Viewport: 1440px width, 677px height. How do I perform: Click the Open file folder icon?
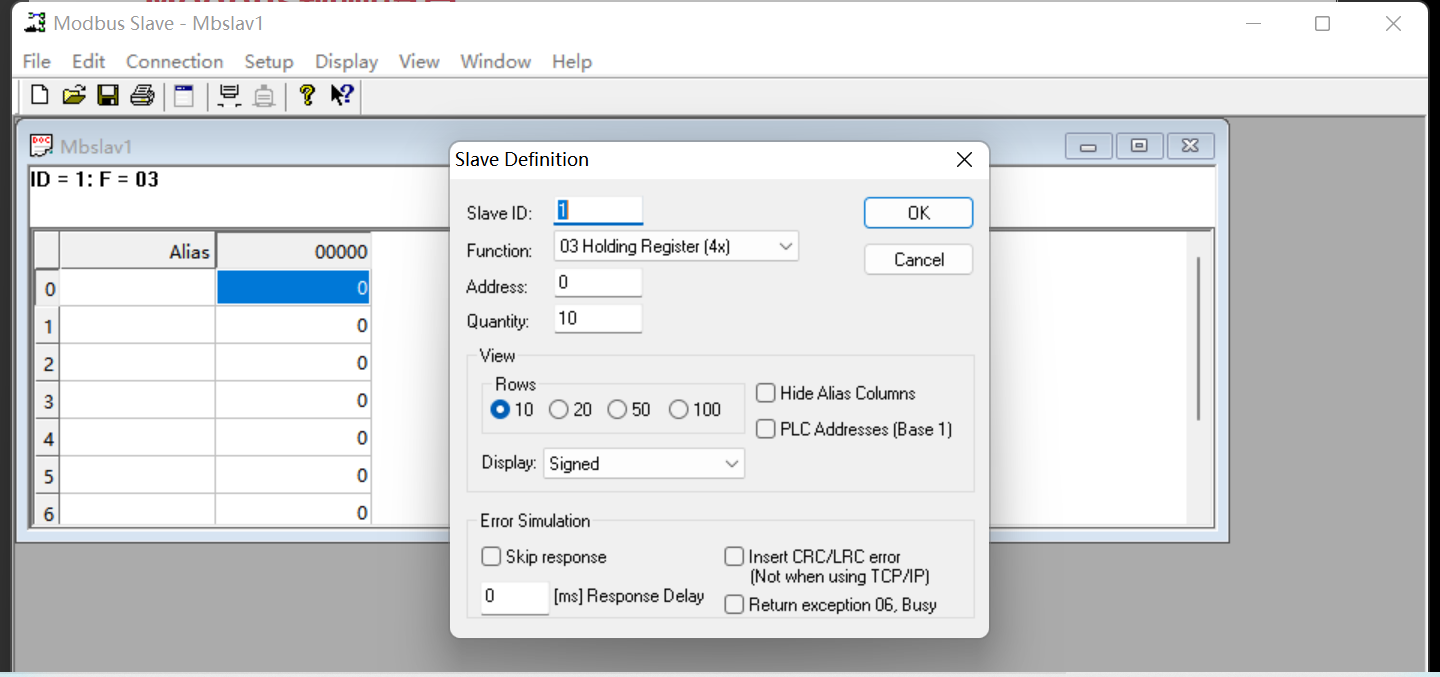tap(73, 95)
